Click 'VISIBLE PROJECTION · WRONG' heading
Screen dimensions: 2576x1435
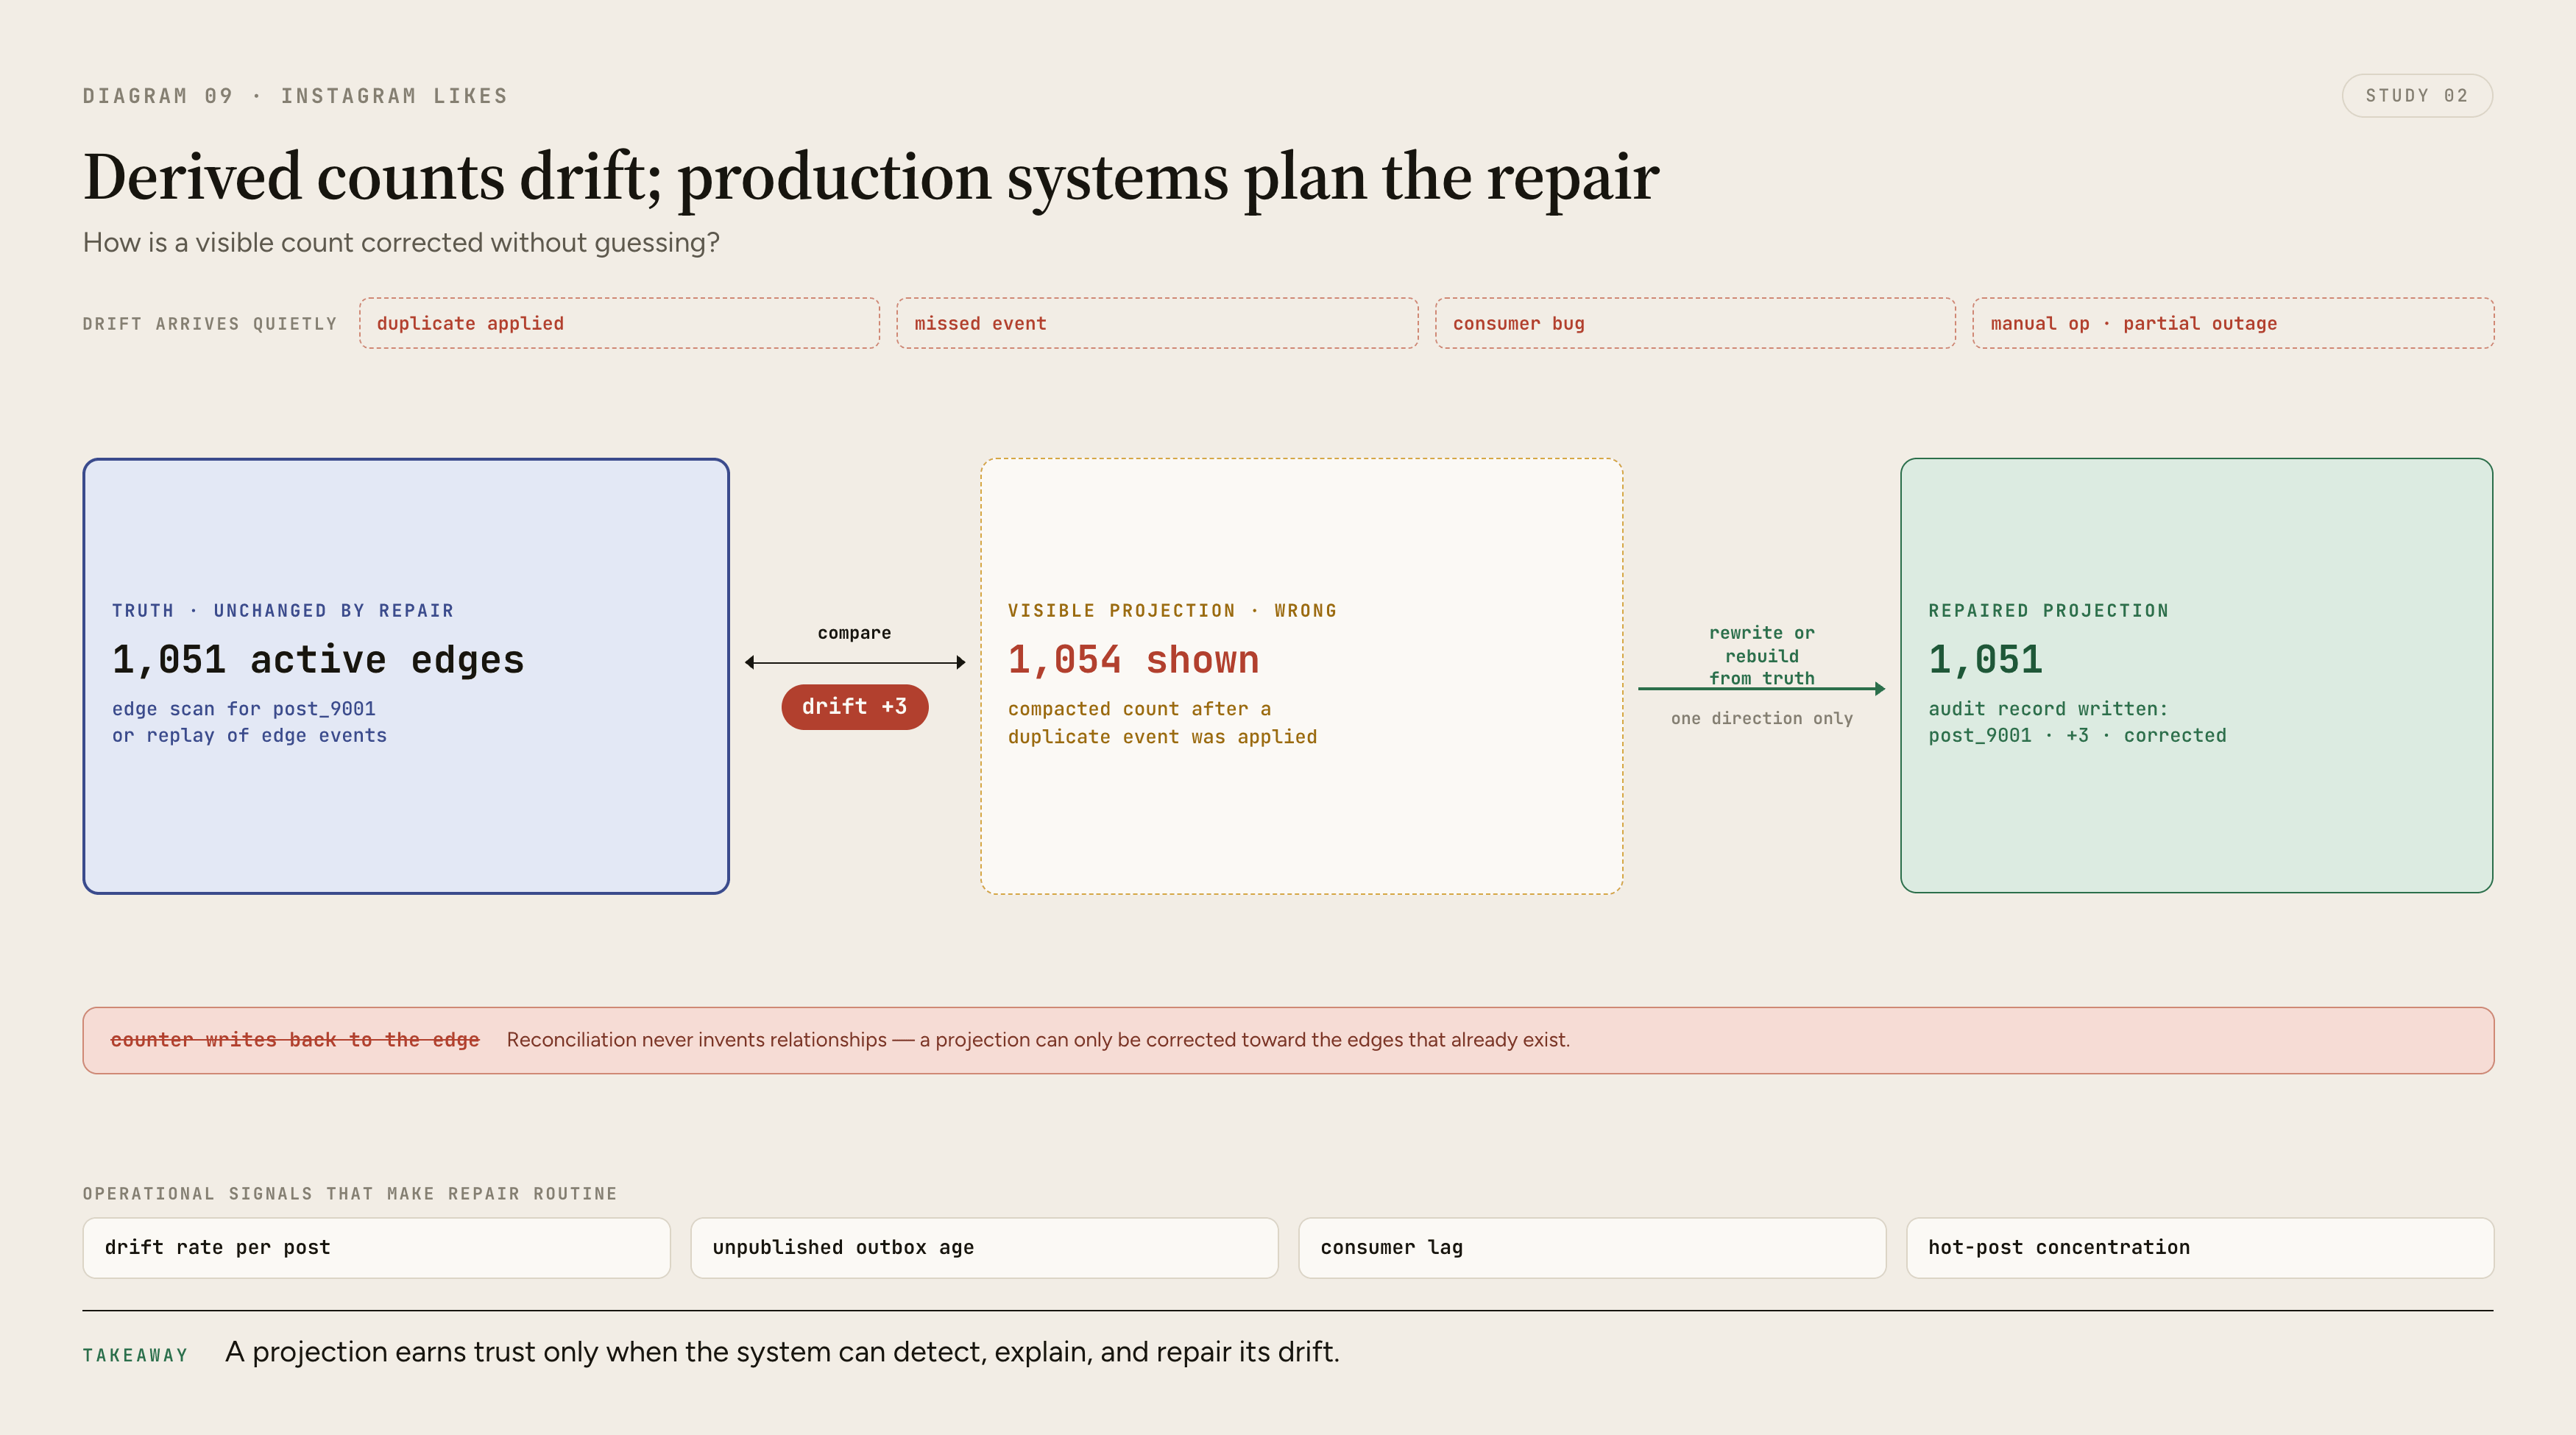tap(1172, 610)
